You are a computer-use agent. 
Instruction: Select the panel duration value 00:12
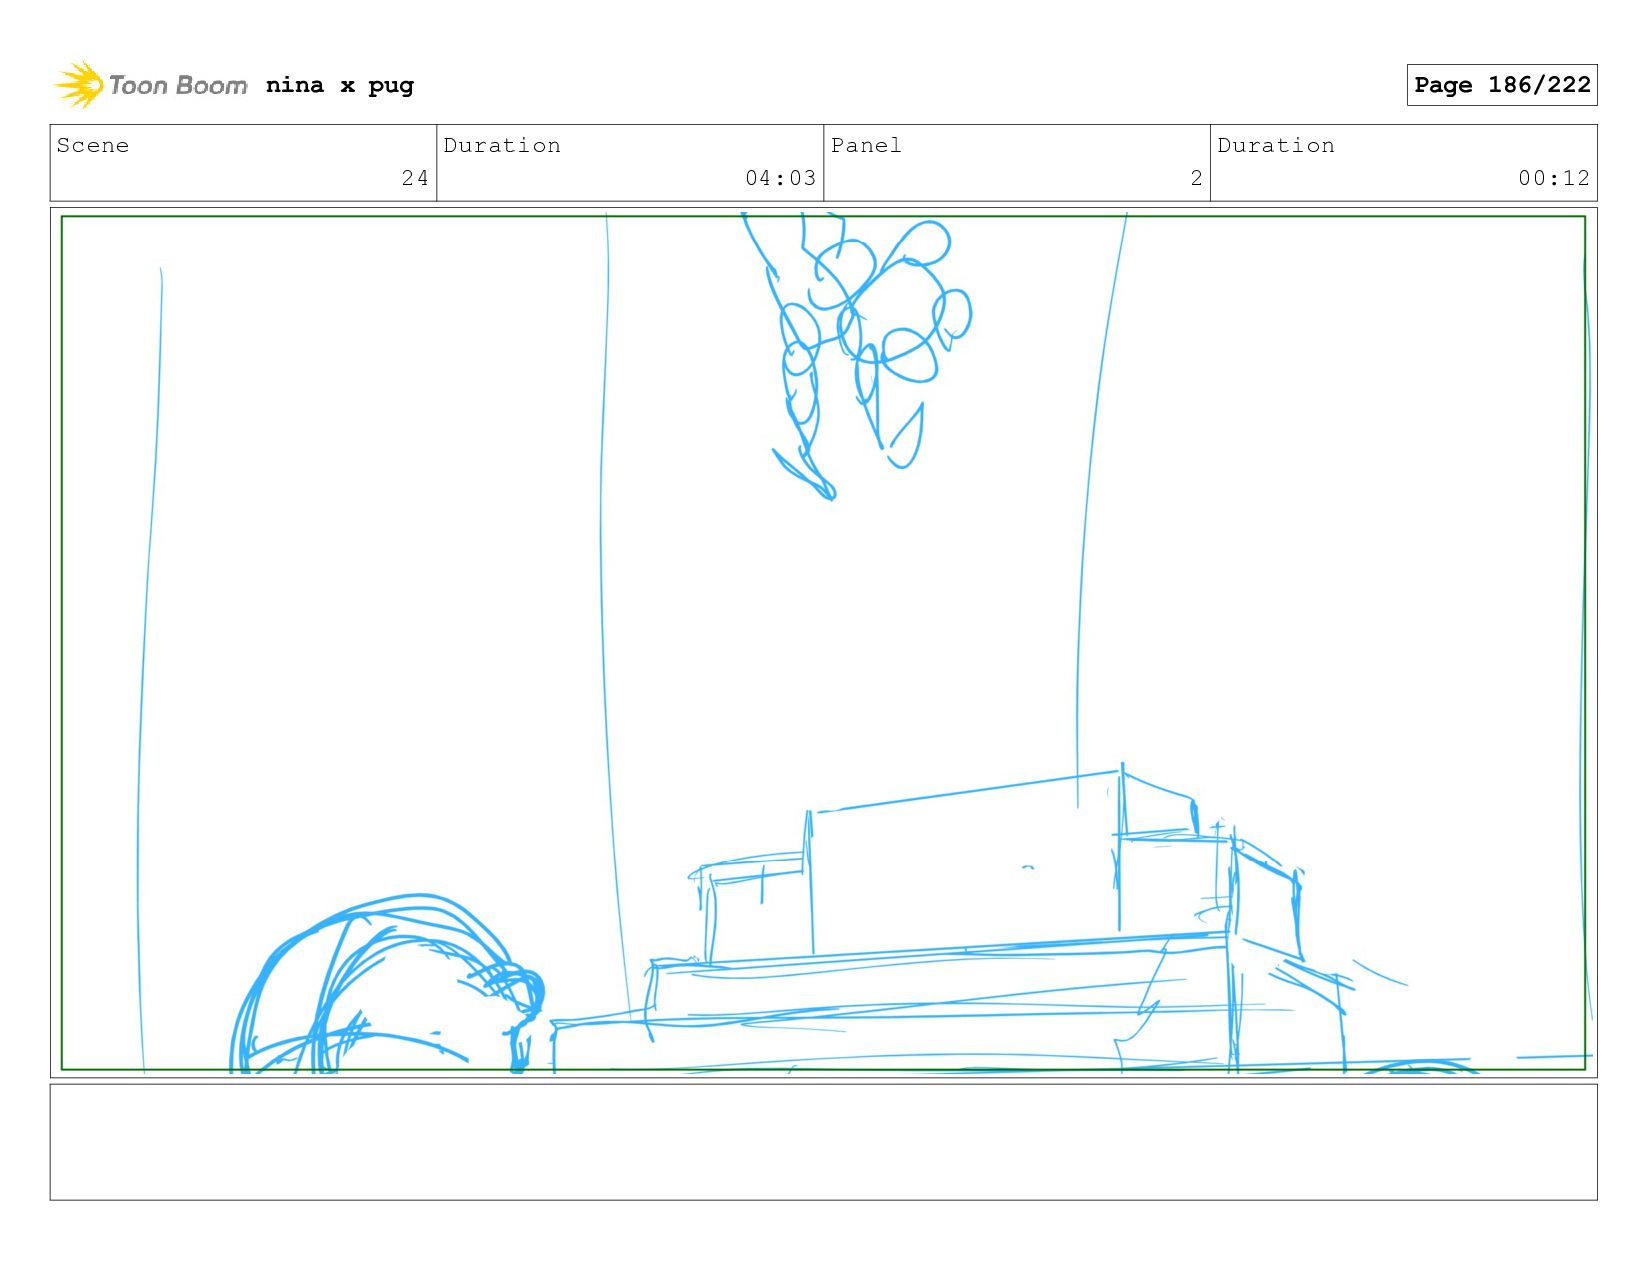coord(1553,178)
